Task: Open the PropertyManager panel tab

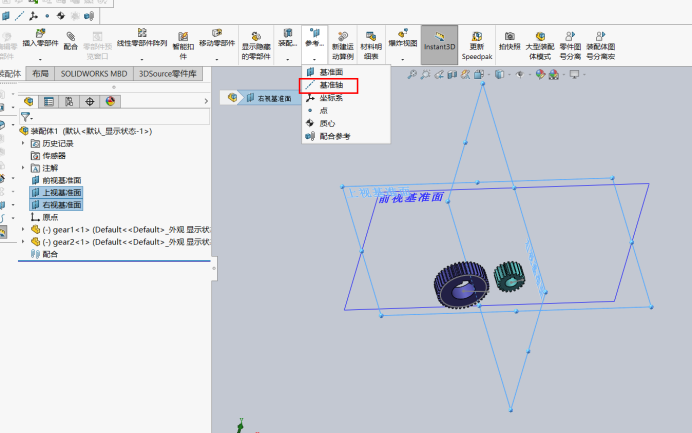Action: click(49, 102)
